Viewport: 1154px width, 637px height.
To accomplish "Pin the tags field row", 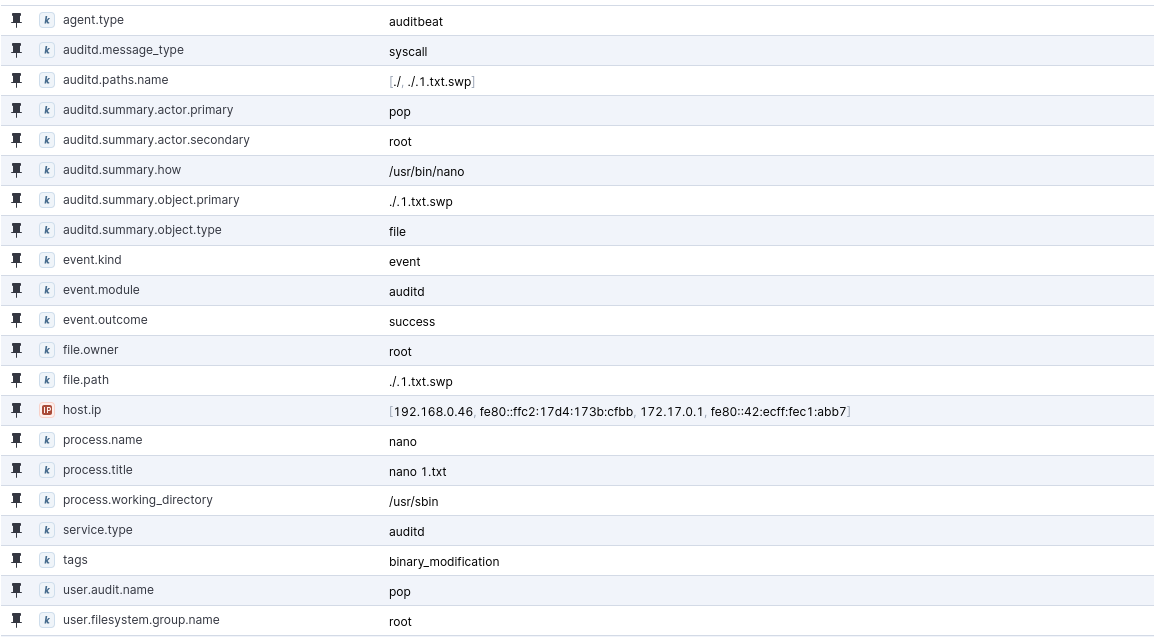I will point(16,560).
